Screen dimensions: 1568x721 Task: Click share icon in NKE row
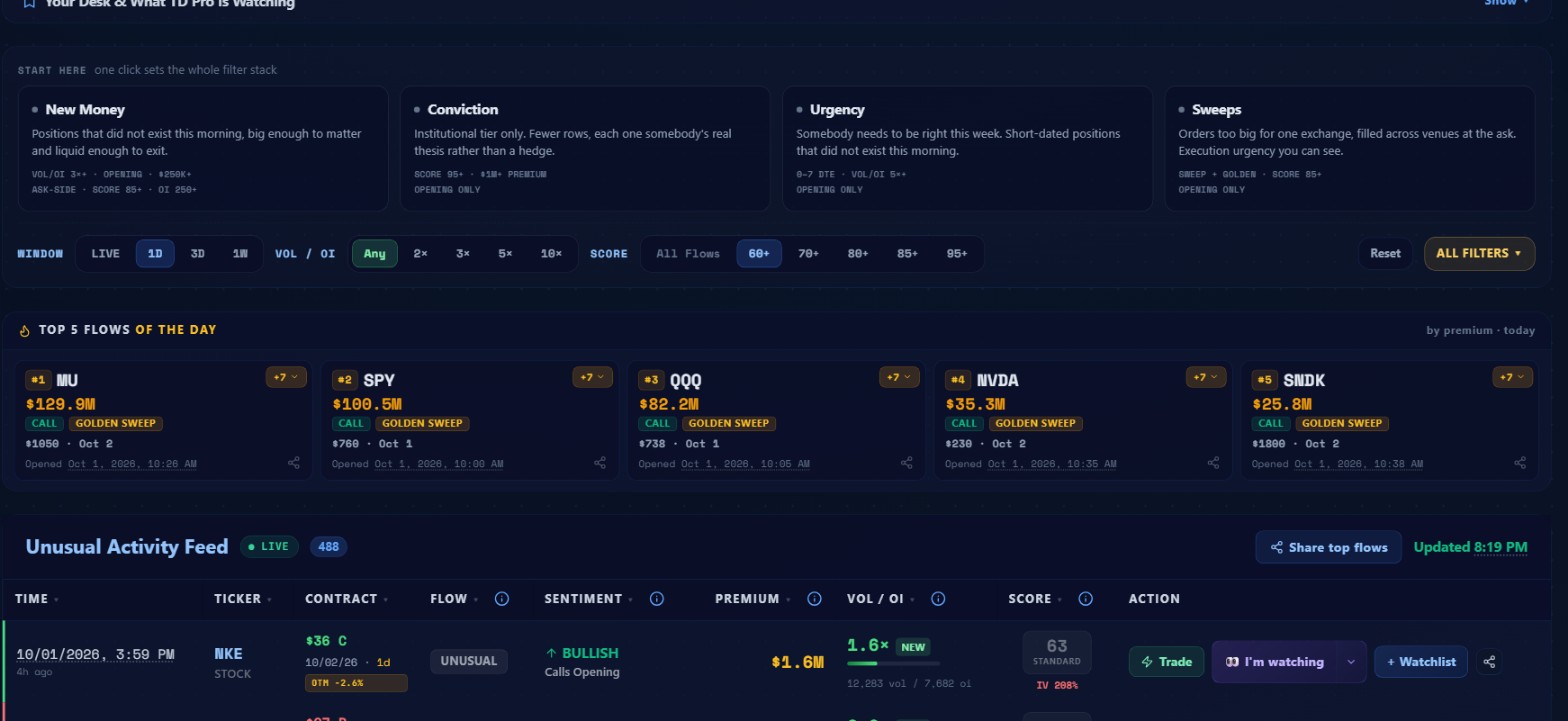click(1489, 662)
